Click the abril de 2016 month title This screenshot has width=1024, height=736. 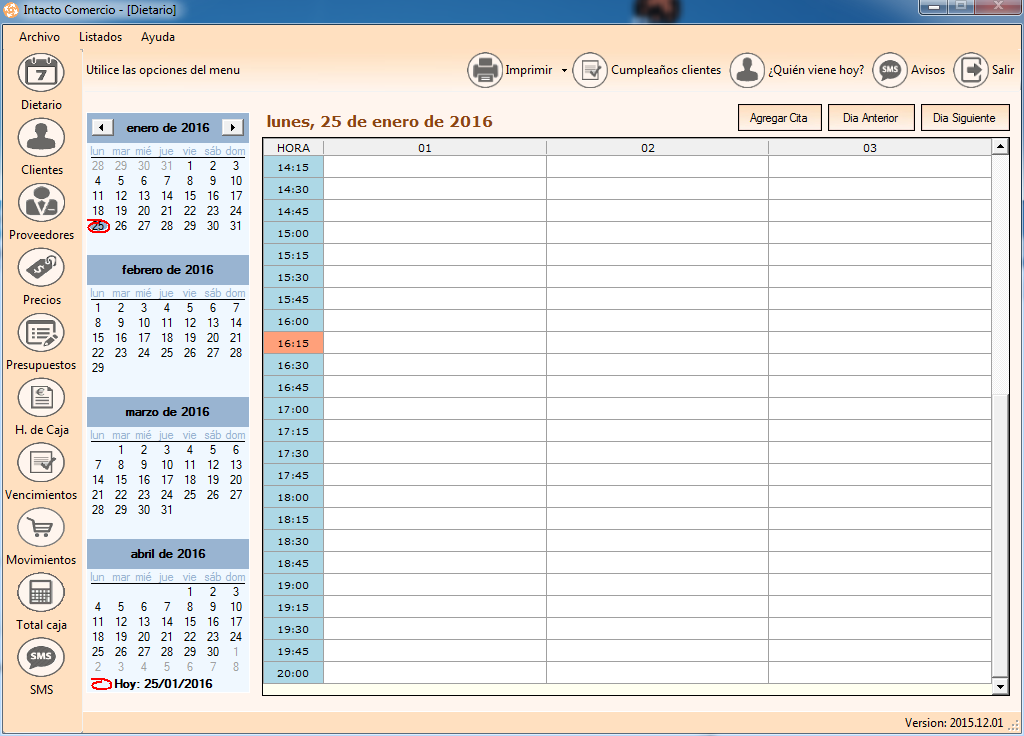(x=168, y=554)
